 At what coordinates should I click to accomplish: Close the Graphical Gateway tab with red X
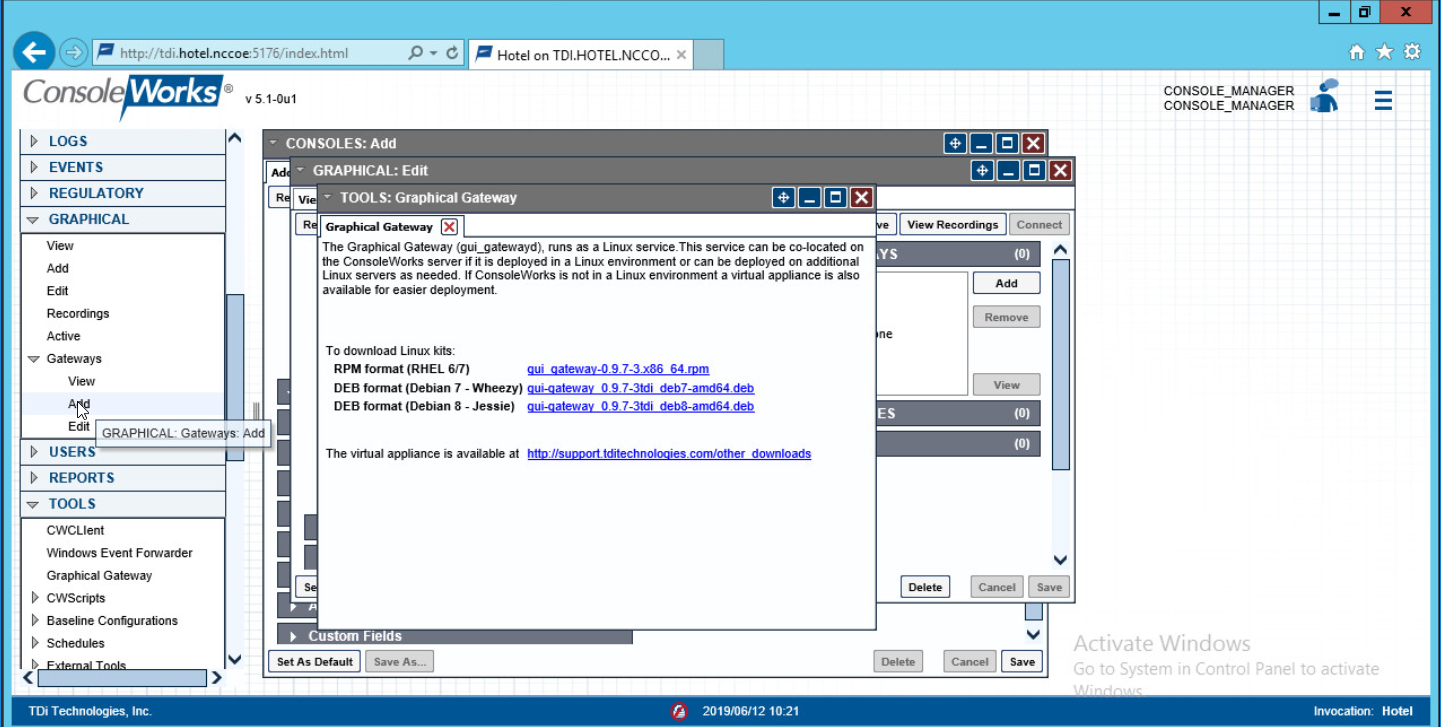[450, 227]
